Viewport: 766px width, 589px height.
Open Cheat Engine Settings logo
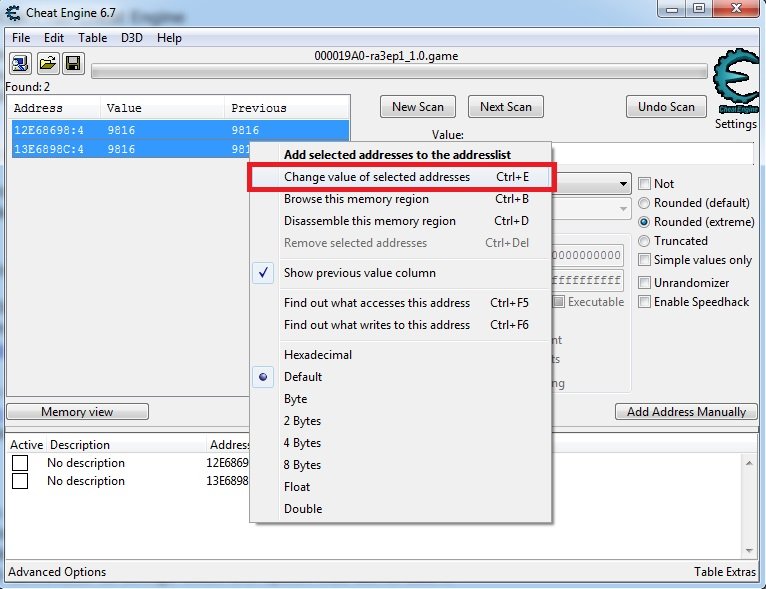735,81
